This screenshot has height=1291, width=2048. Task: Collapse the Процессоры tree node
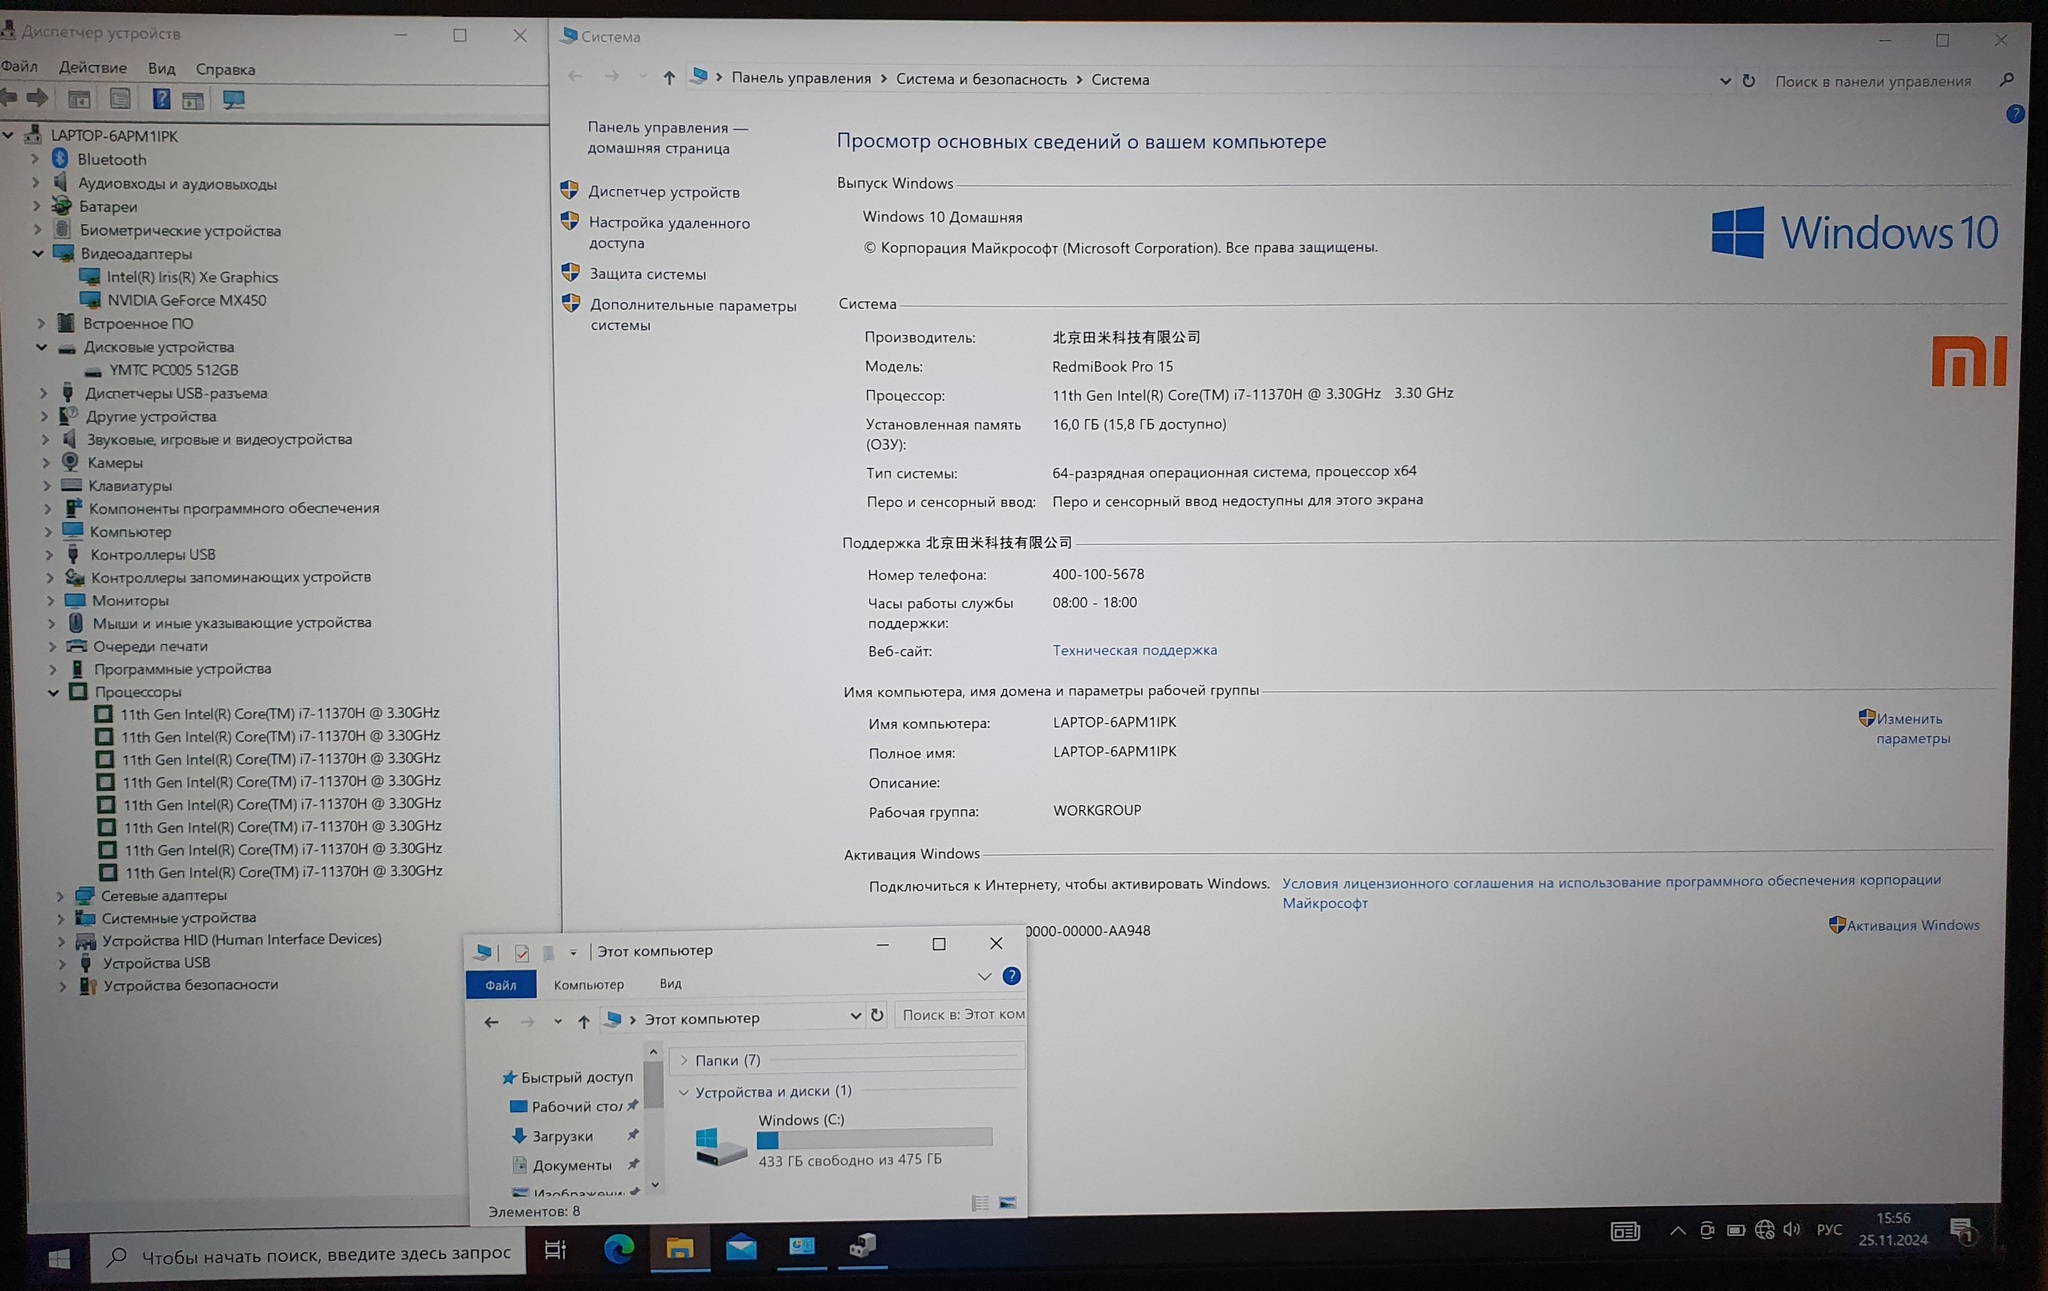point(54,692)
